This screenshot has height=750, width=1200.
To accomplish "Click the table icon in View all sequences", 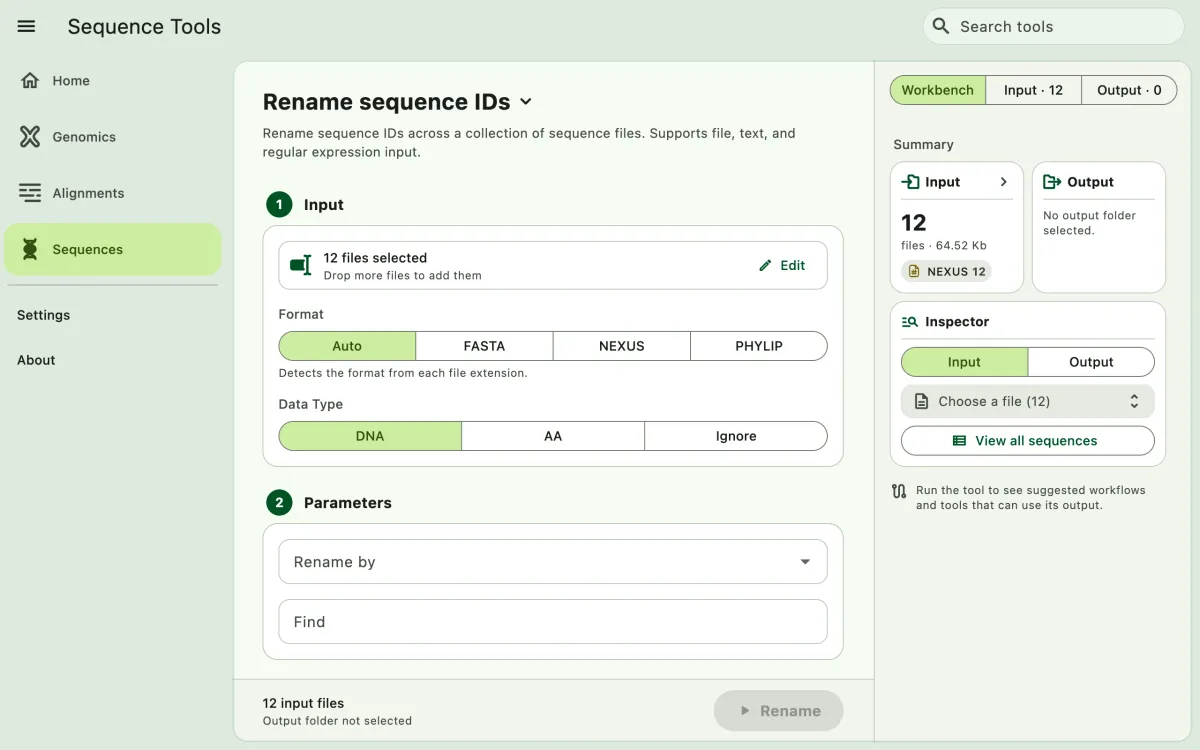I will 959,441.
